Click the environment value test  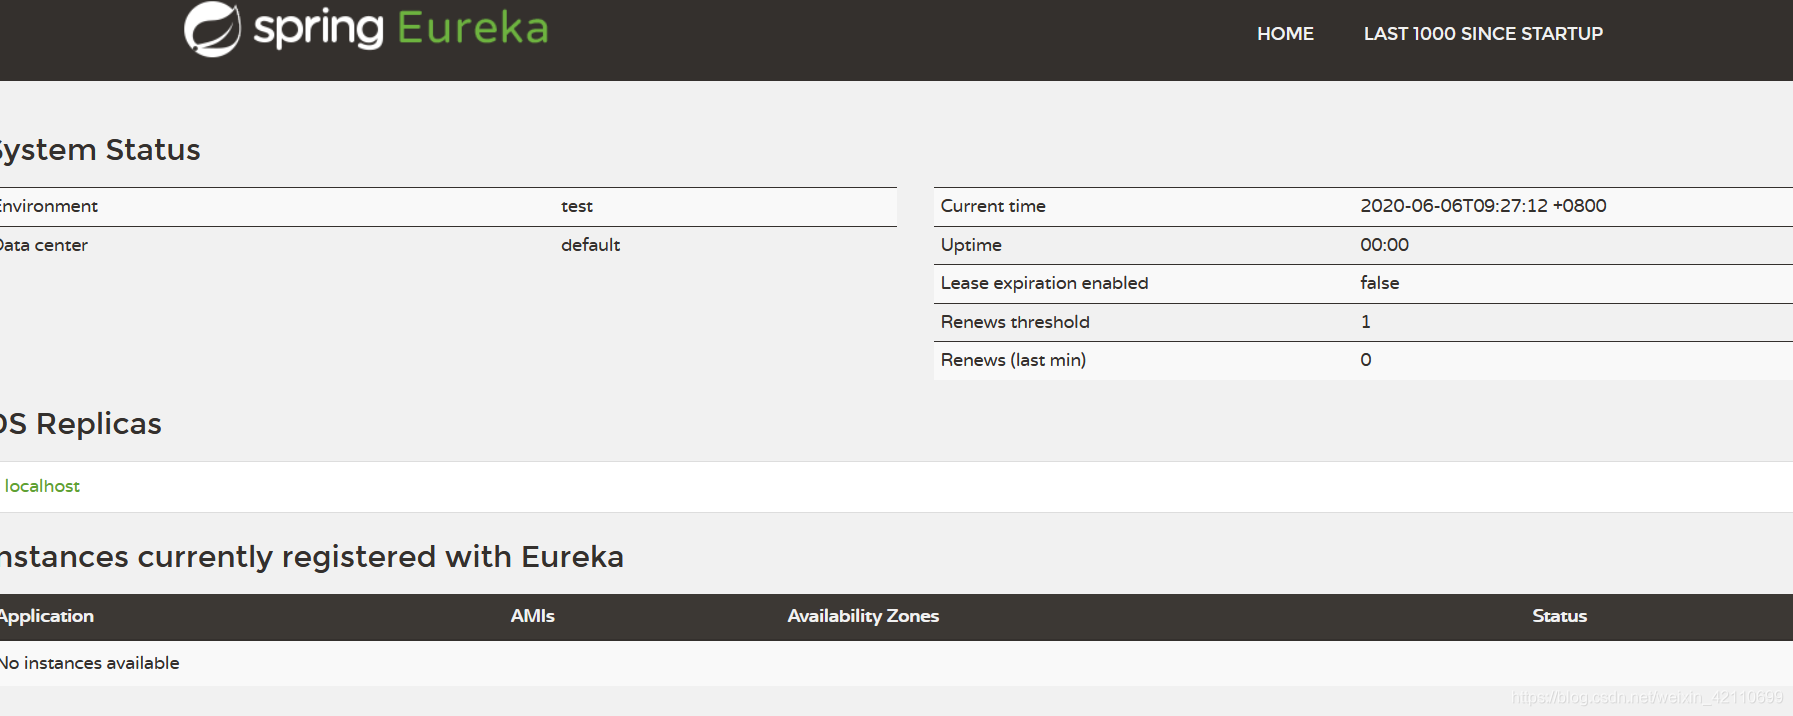tap(577, 206)
